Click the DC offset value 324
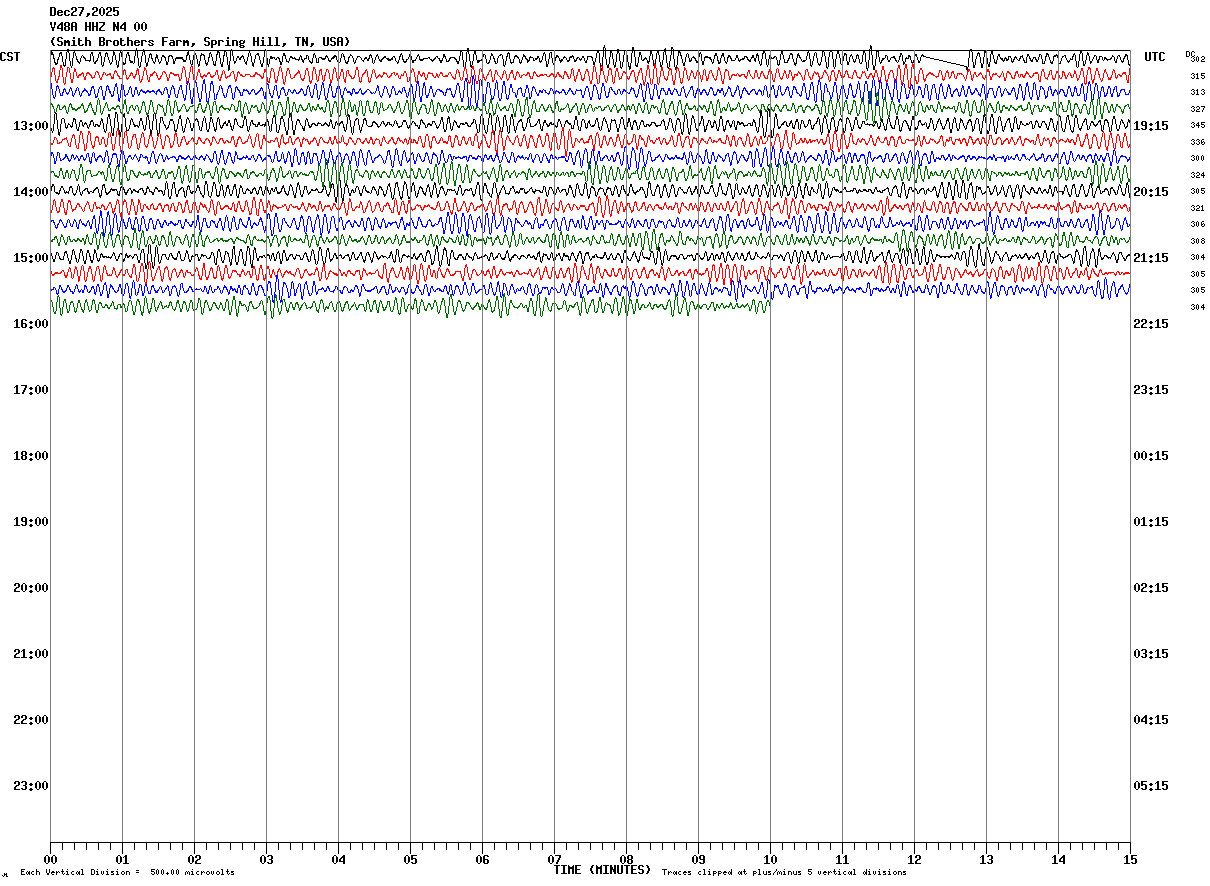The width and height of the screenshot is (1210, 886). coord(1197,175)
